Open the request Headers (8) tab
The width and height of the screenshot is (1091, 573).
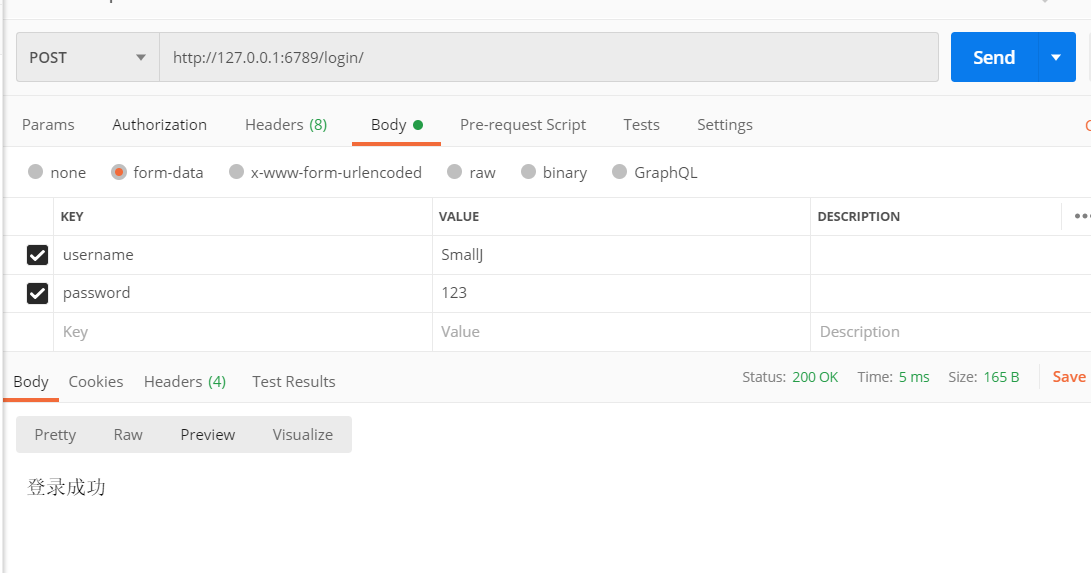tap(286, 124)
